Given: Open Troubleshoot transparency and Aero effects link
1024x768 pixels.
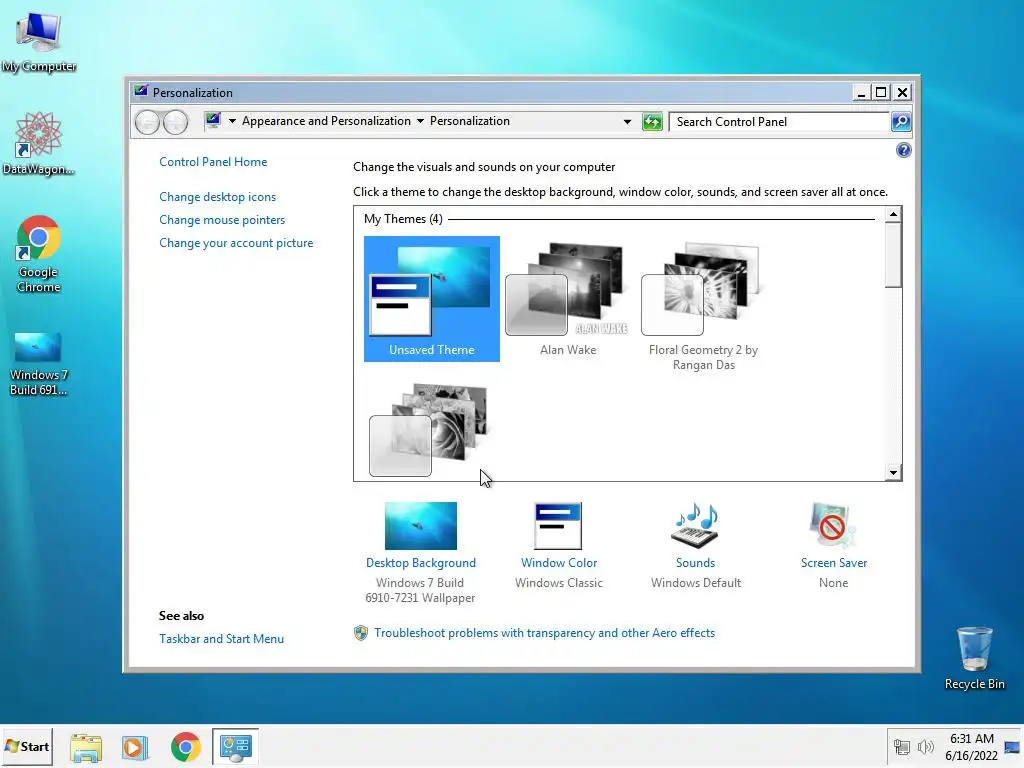Looking at the screenshot, I should click(x=545, y=633).
